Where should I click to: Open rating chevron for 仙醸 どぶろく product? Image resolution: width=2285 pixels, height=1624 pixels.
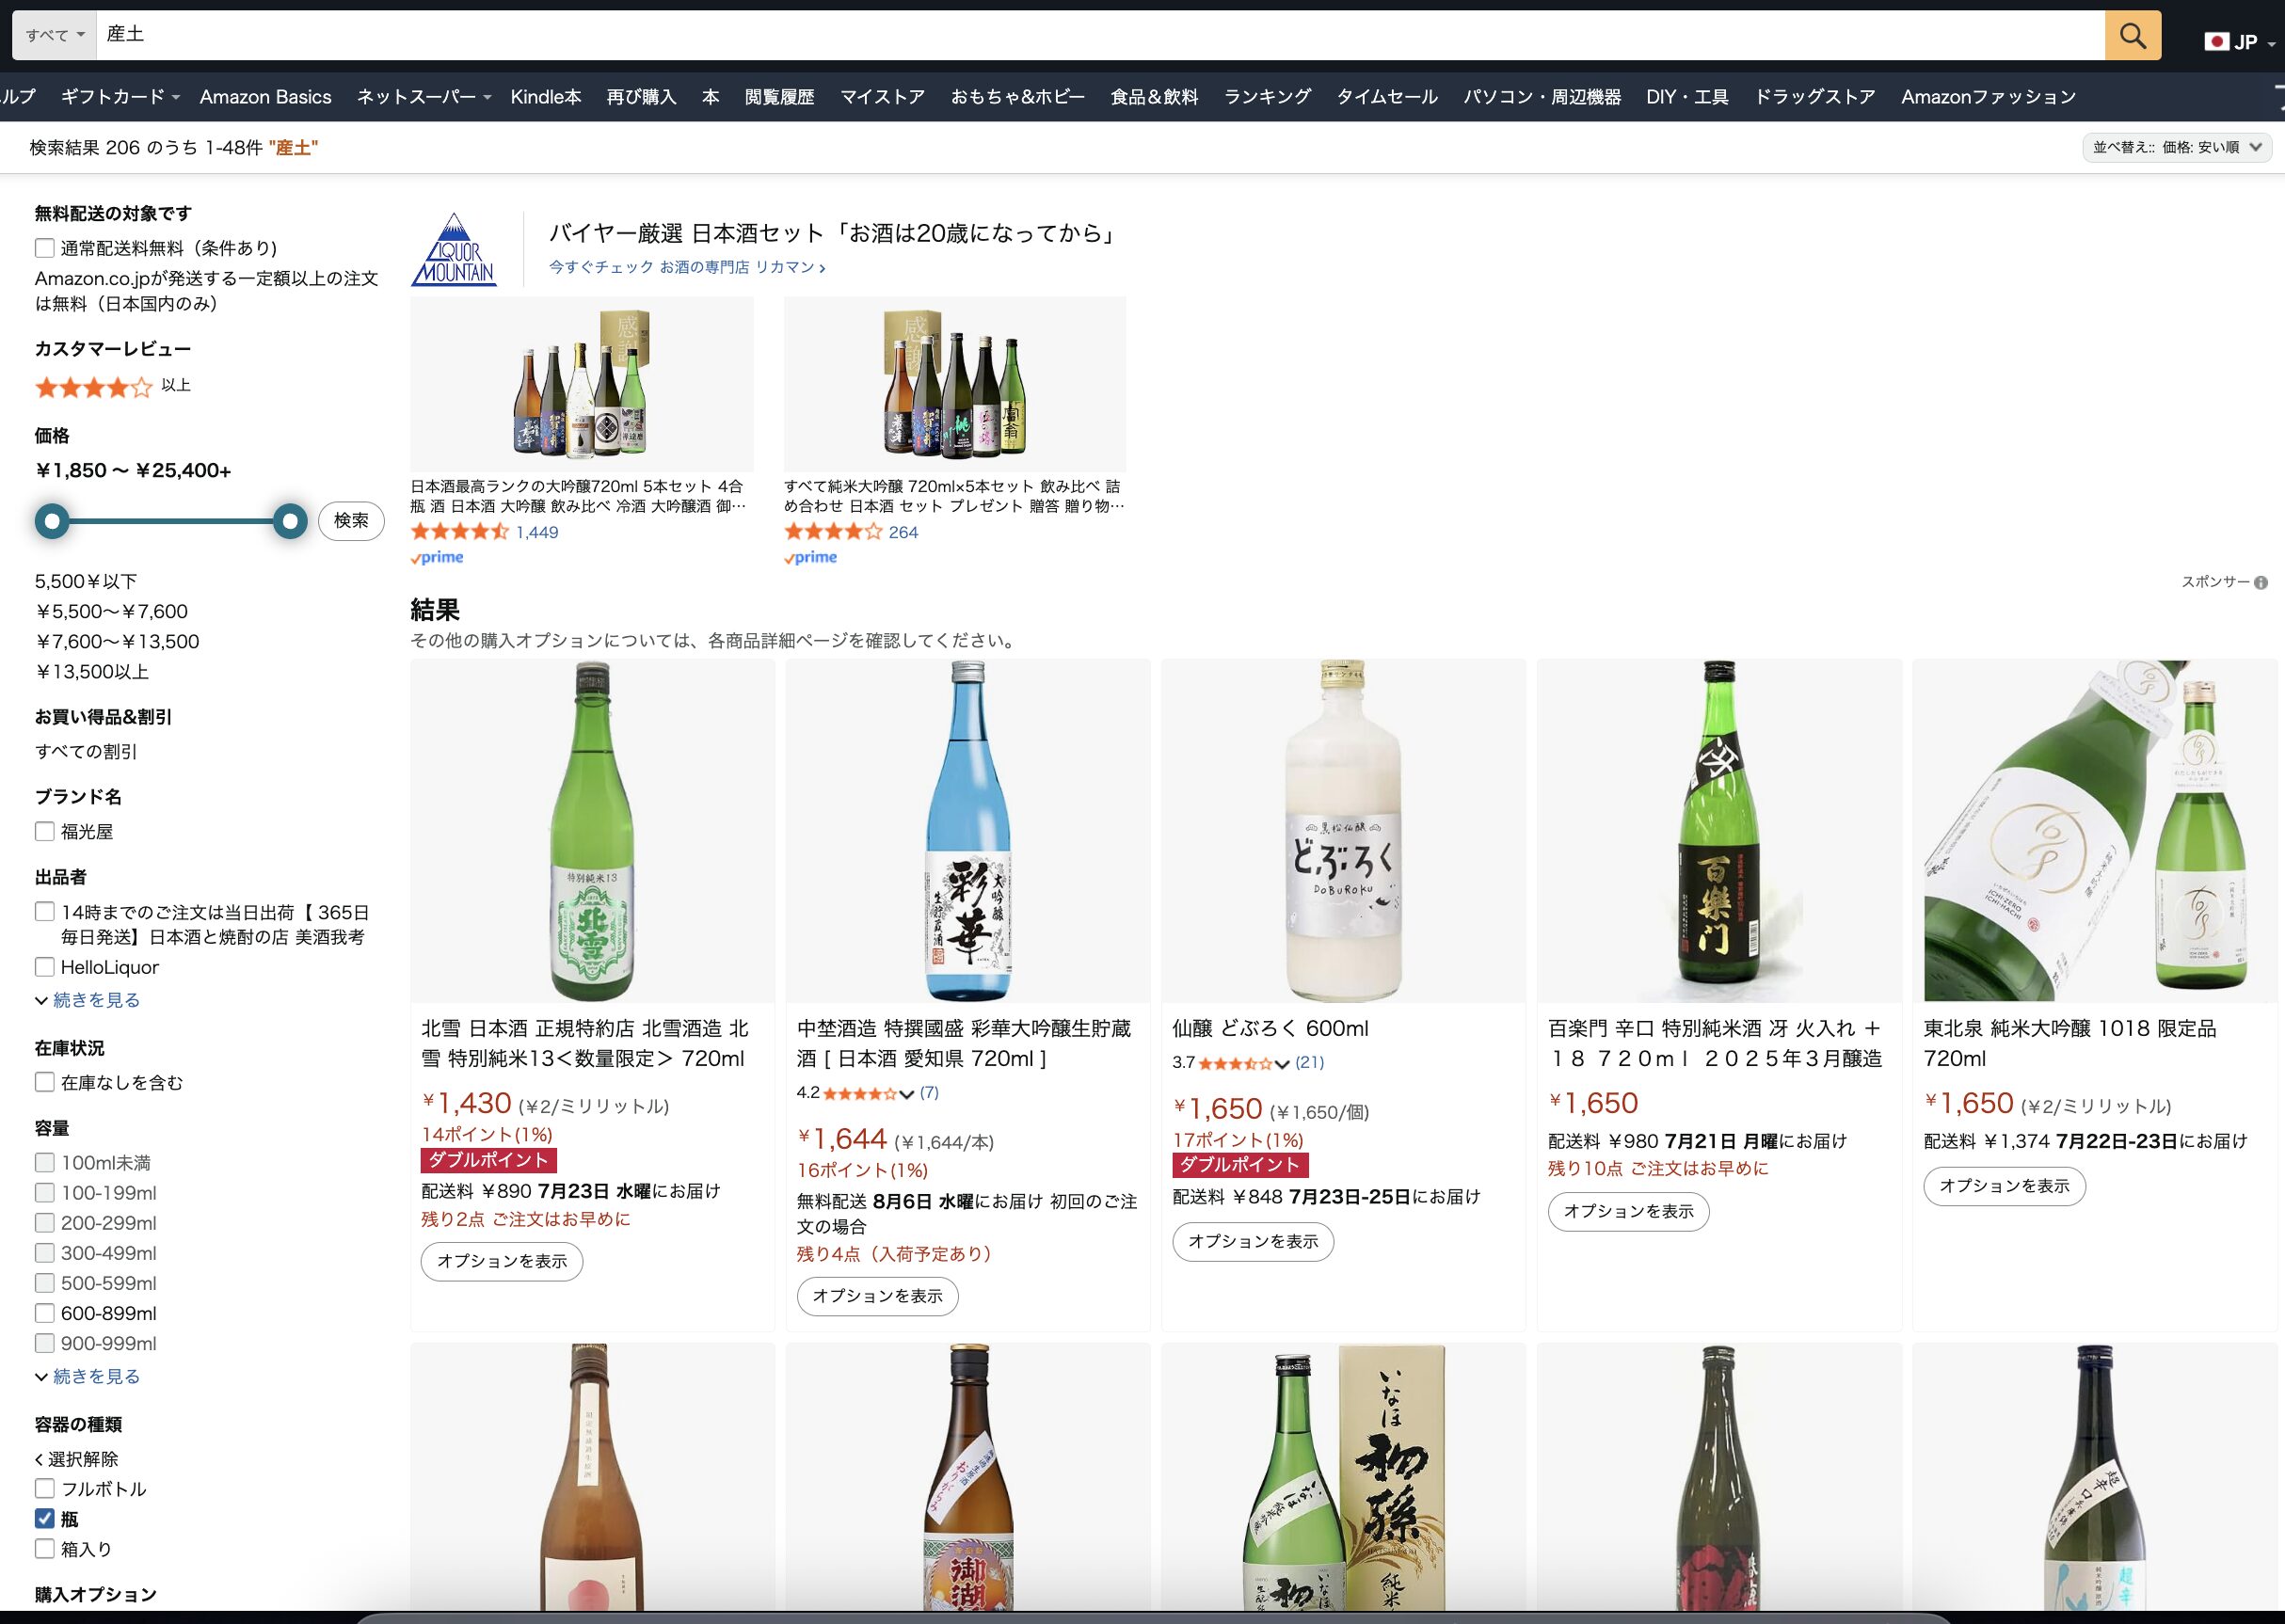click(1282, 1064)
